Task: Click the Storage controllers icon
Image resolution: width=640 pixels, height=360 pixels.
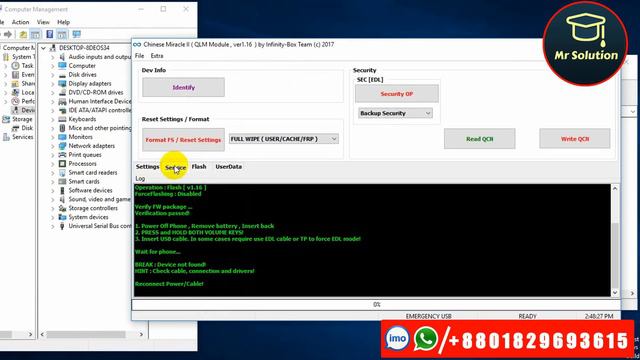Action: click(x=62, y=208)
